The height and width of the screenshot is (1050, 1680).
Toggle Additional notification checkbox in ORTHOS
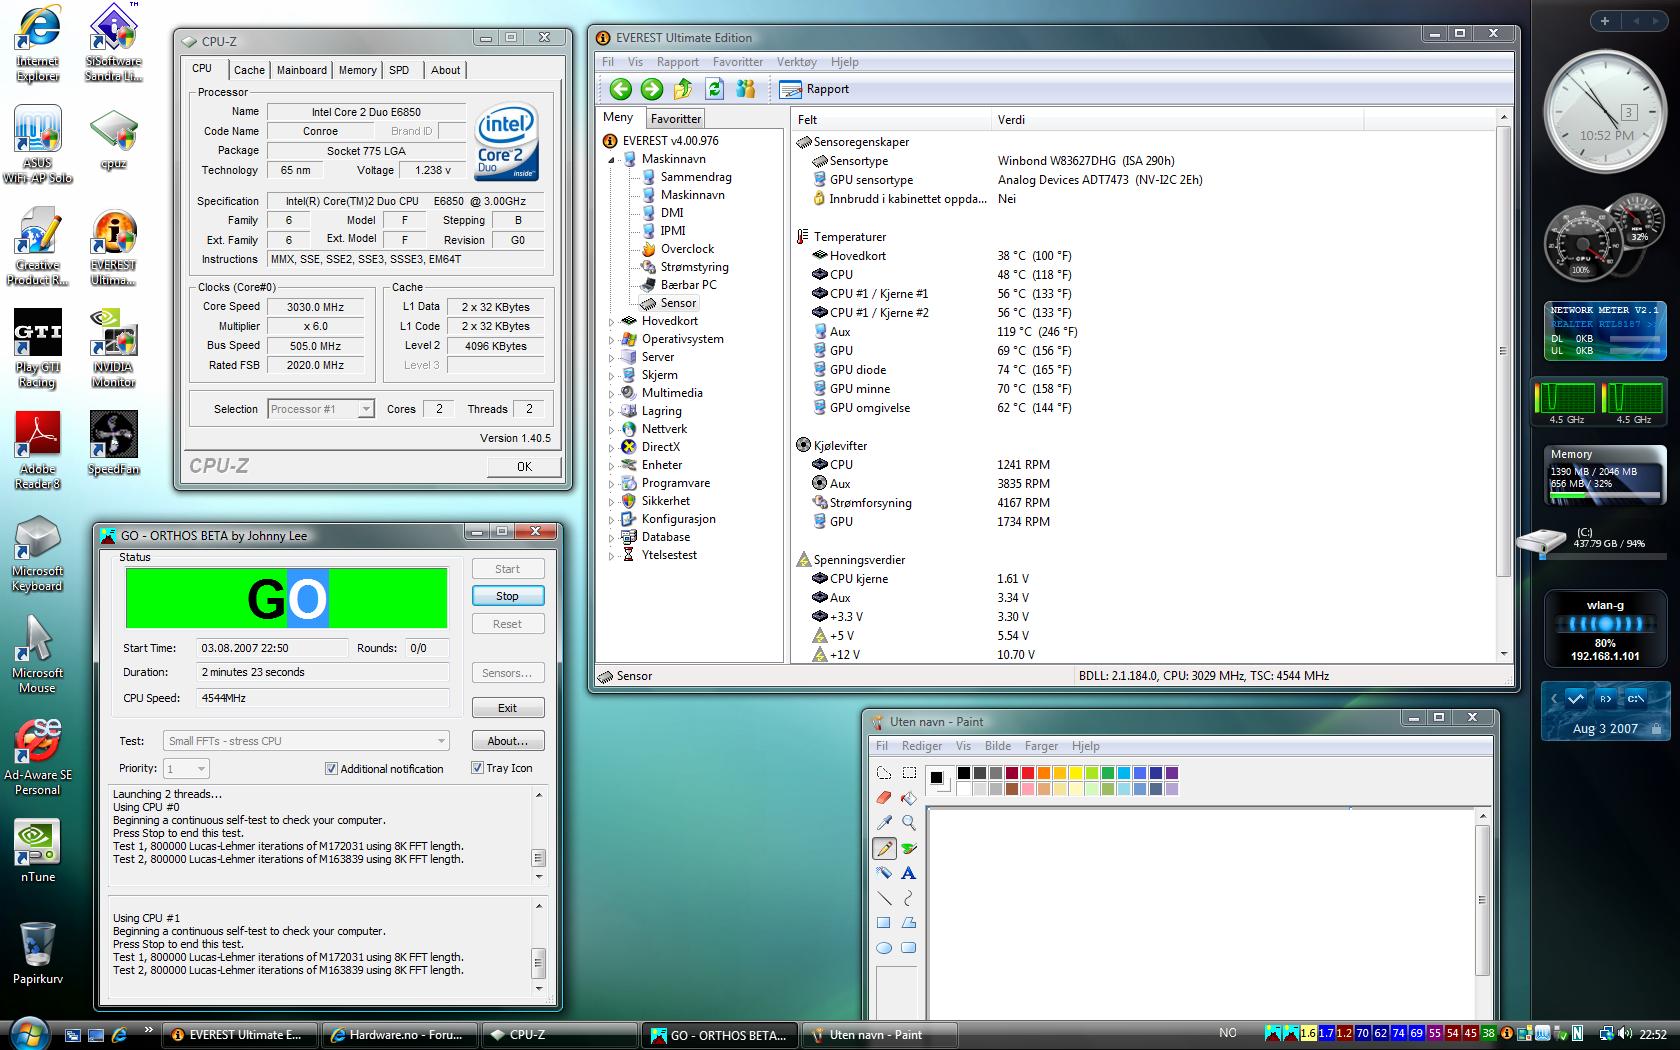(331, 769)
